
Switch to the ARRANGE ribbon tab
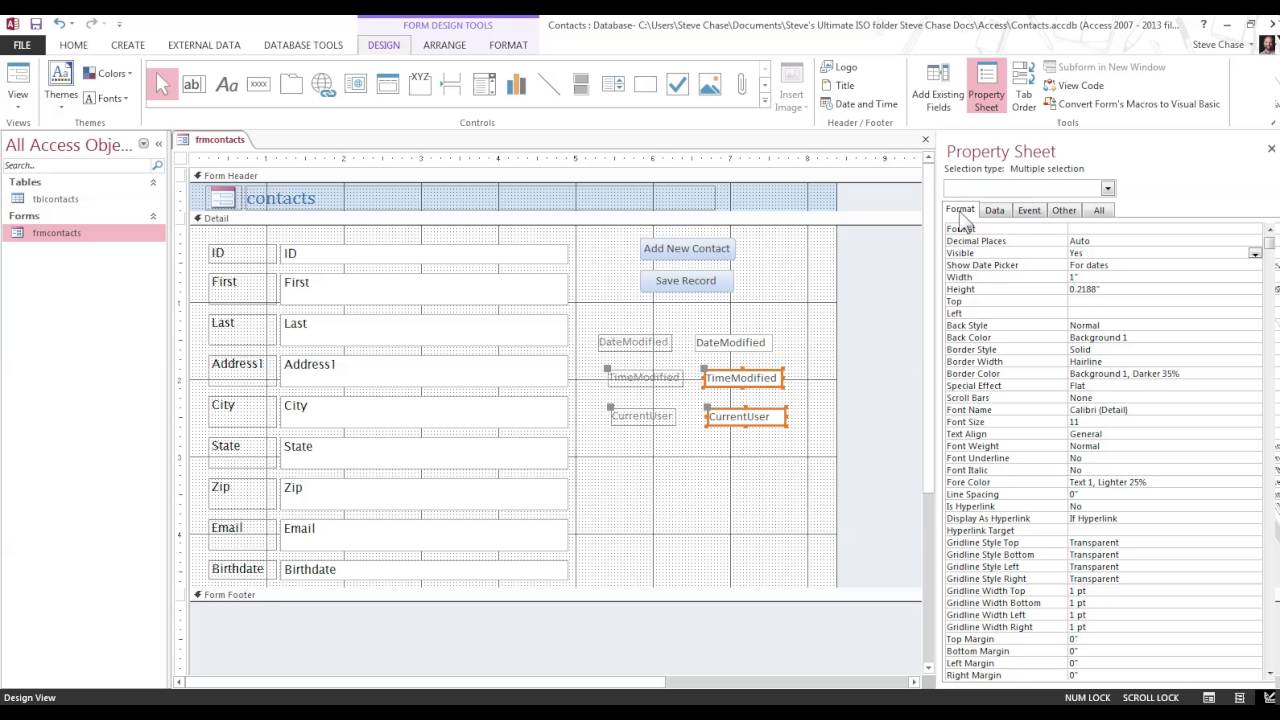click(x=445, y=45)
